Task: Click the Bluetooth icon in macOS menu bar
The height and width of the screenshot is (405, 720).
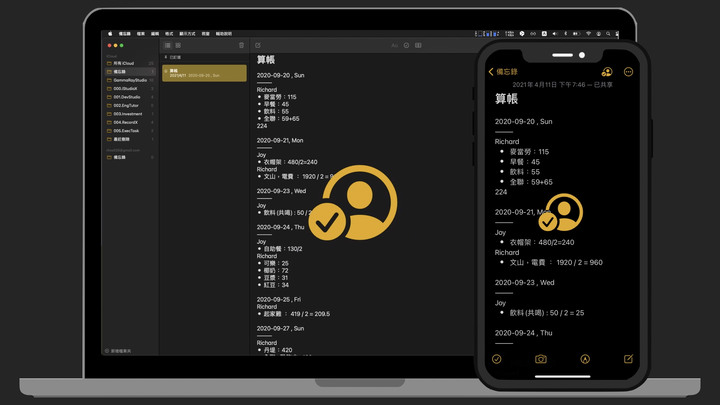Action: click(566, 34)
